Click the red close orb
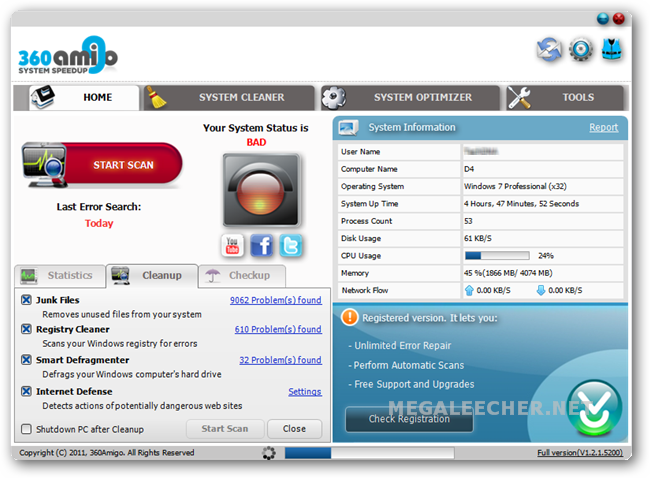The image size is (650, 478). coord(618,19)
